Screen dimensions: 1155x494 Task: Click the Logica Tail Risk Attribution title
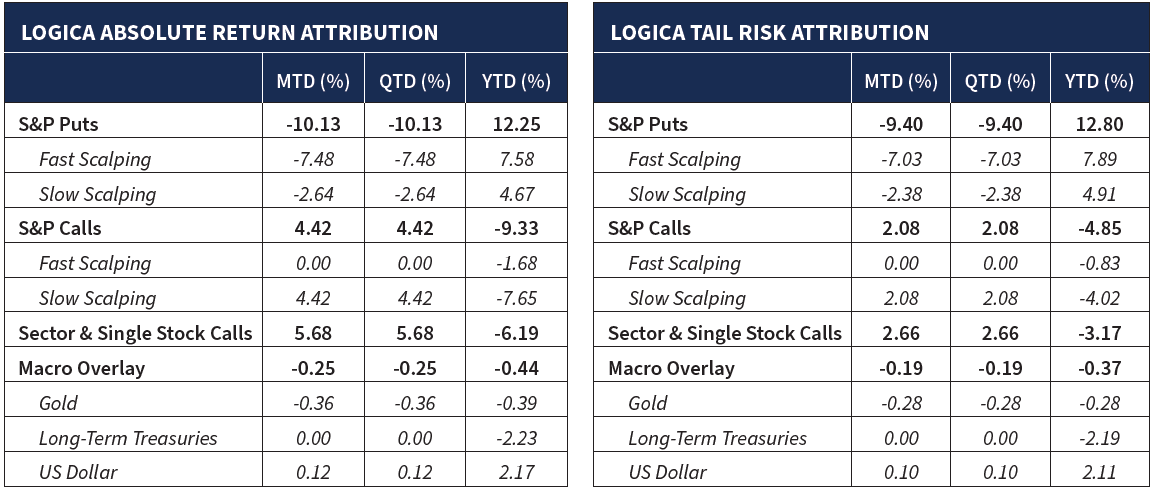tap(769, 32)
